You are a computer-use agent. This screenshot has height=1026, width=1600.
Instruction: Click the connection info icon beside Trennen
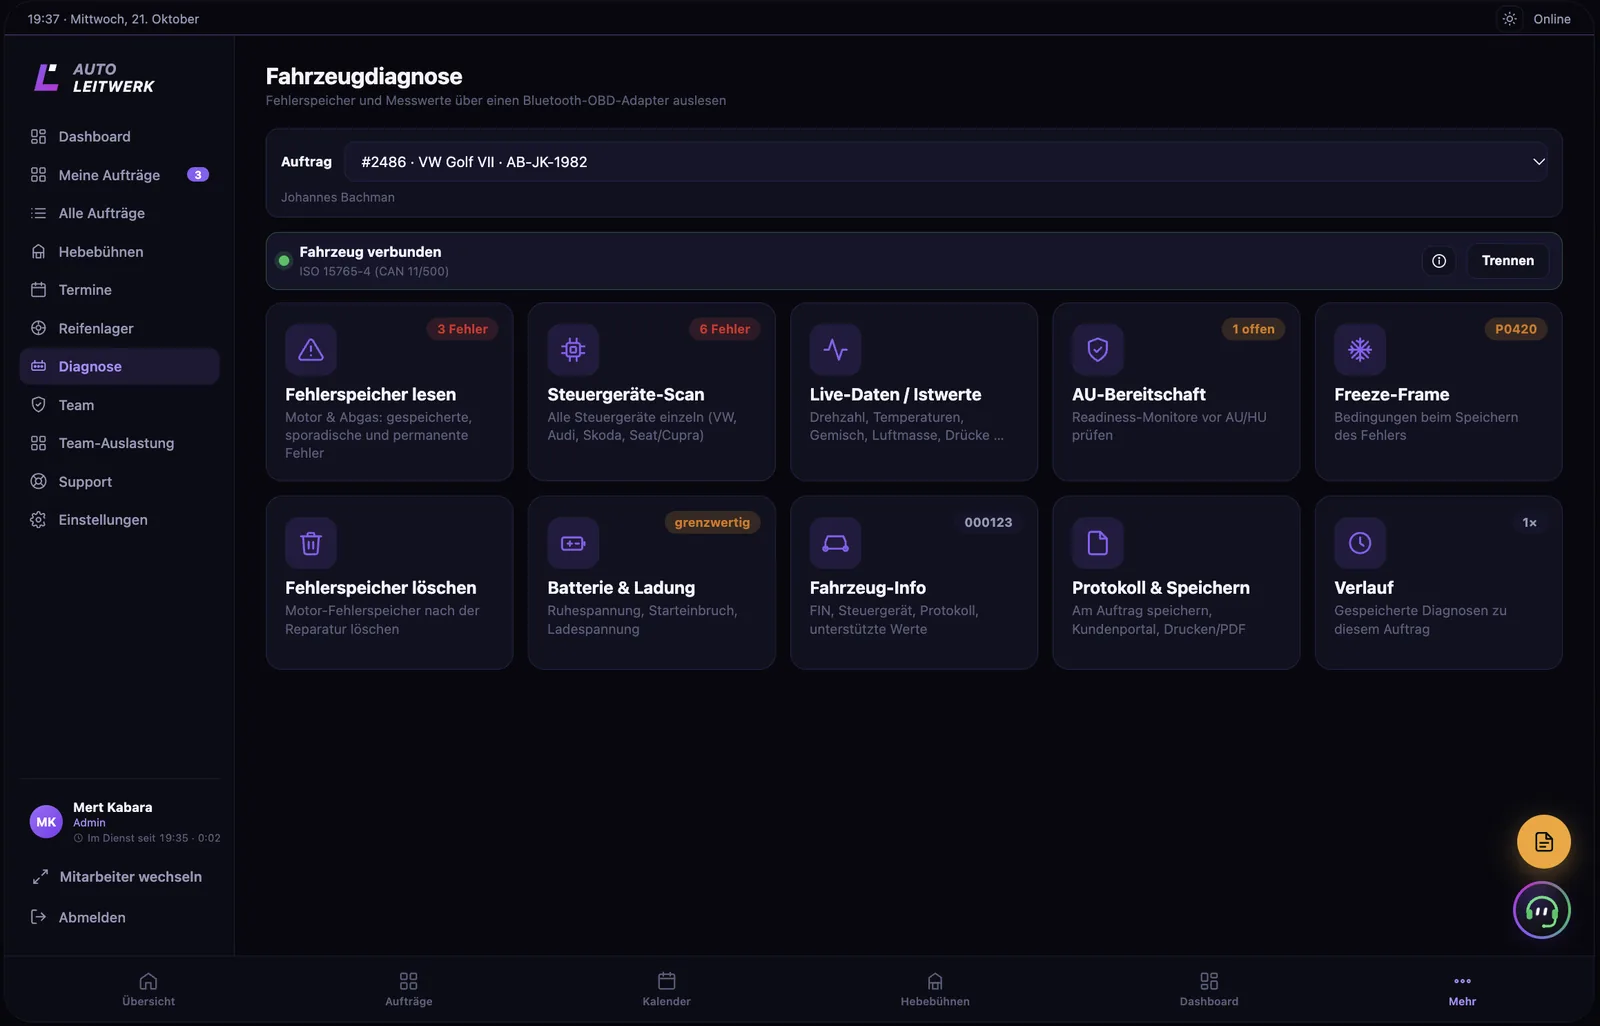(1439, 261)
